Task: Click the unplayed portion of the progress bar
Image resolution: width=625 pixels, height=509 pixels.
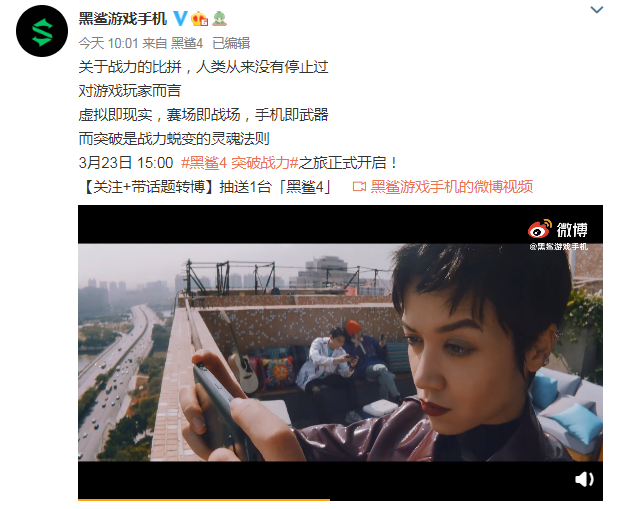Action: click(x=466, y=499)
